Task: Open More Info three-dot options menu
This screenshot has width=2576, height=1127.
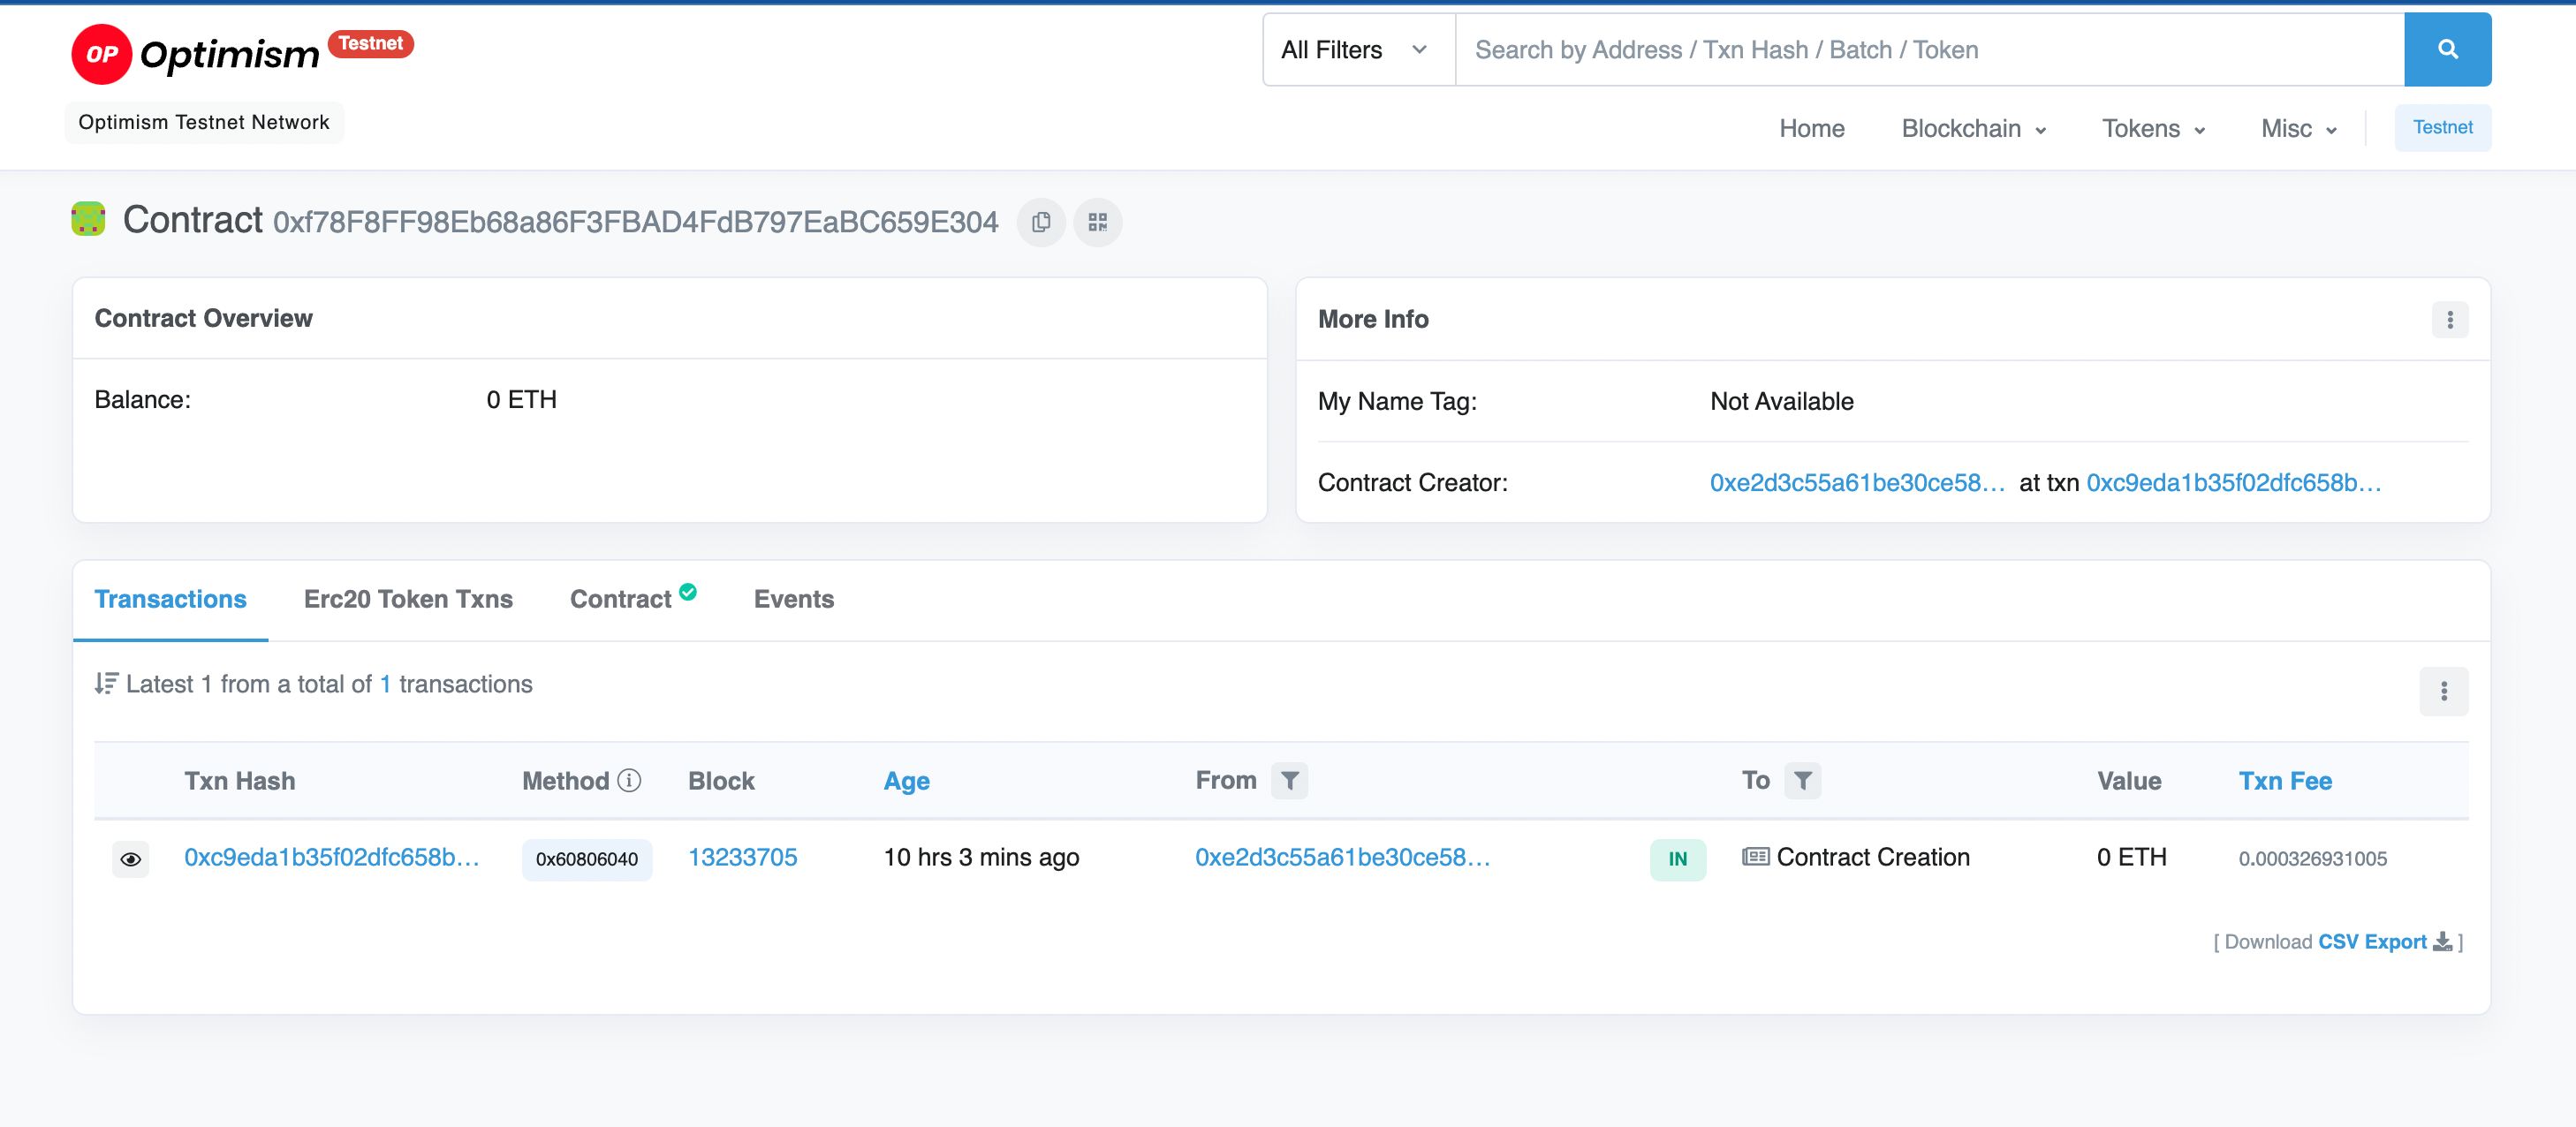Action: (x=2449, y=320)
